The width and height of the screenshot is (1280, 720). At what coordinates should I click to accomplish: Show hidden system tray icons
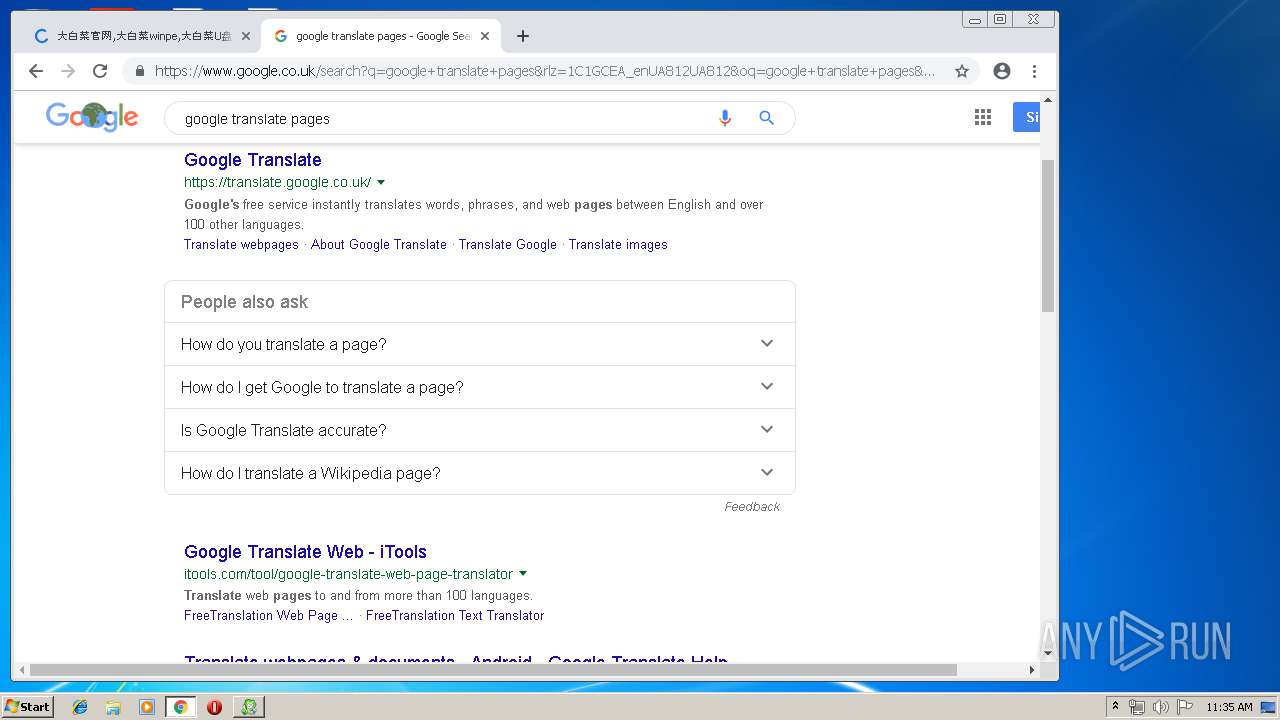pyautogui.click(x=1115, y=707)
